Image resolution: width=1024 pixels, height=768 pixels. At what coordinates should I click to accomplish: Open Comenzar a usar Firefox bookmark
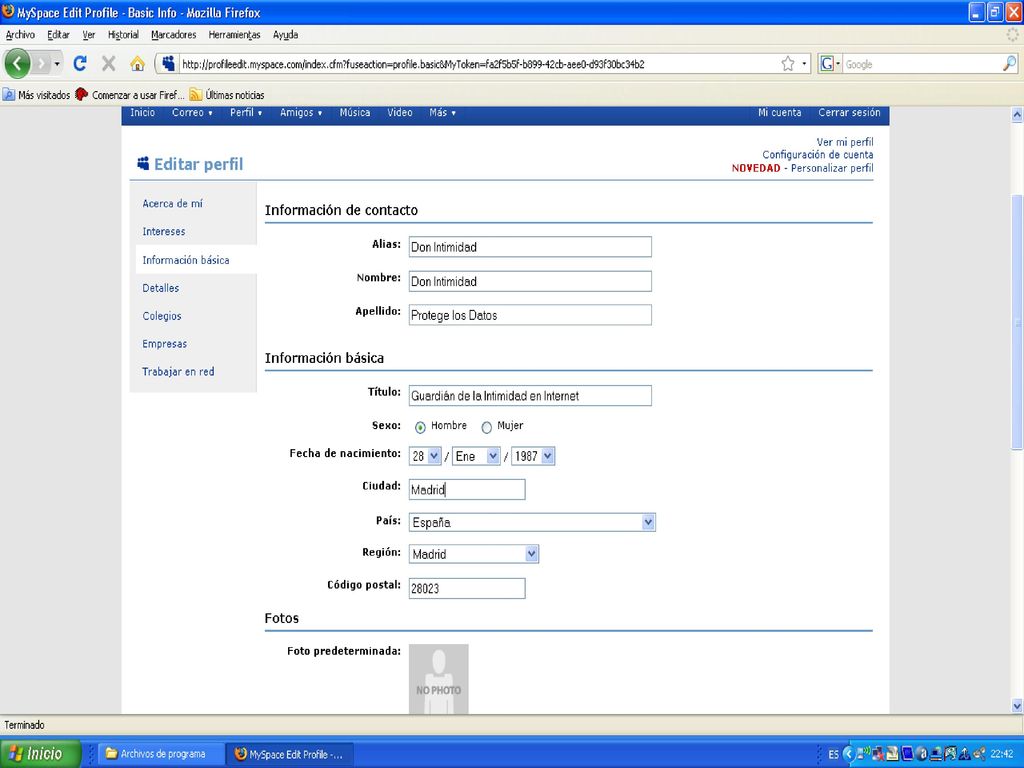click(129, 95)
